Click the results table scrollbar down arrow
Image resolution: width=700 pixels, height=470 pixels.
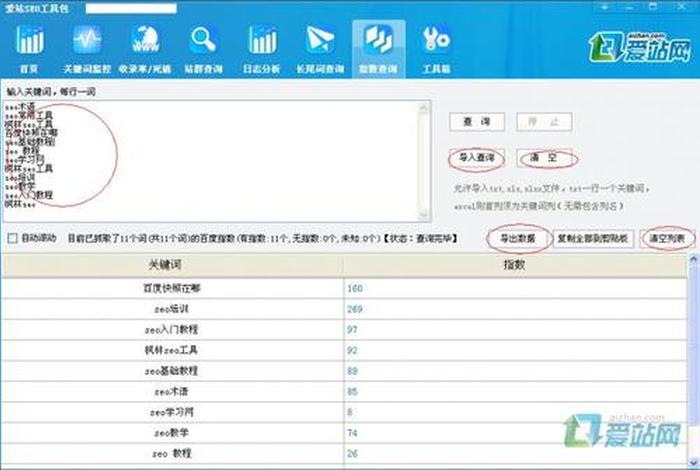click(694, 462)
